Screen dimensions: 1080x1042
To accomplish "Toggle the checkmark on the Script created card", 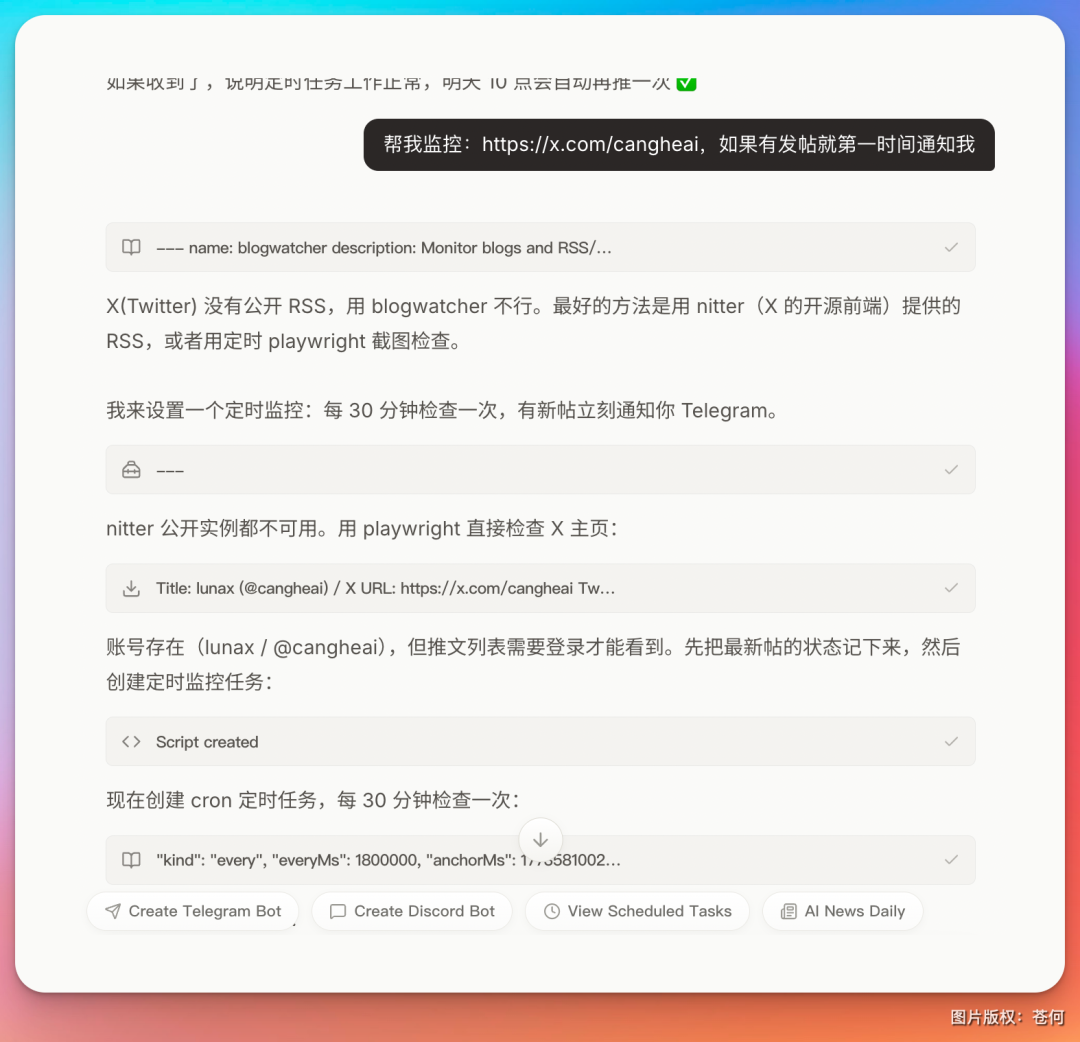I will click(951, 741).
